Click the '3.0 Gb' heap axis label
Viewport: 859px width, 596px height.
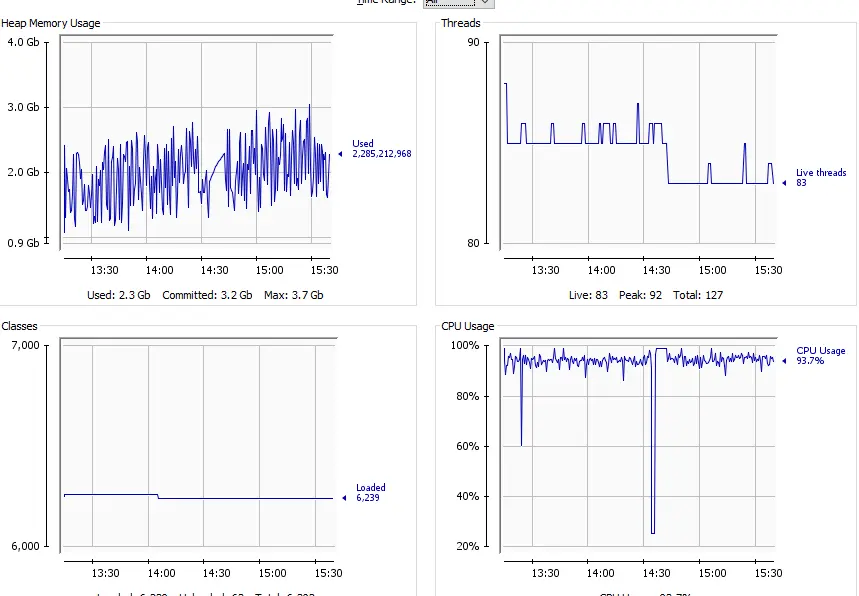click(23, 107)
